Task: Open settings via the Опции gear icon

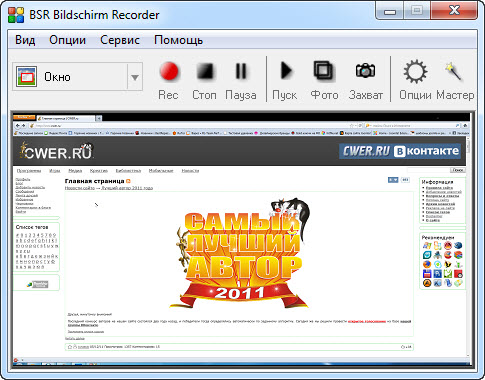Action: click(415, 72)
